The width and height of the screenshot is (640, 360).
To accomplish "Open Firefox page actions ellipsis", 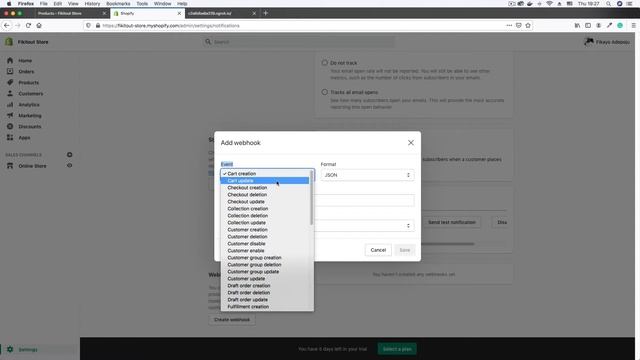I will (509, 25).
